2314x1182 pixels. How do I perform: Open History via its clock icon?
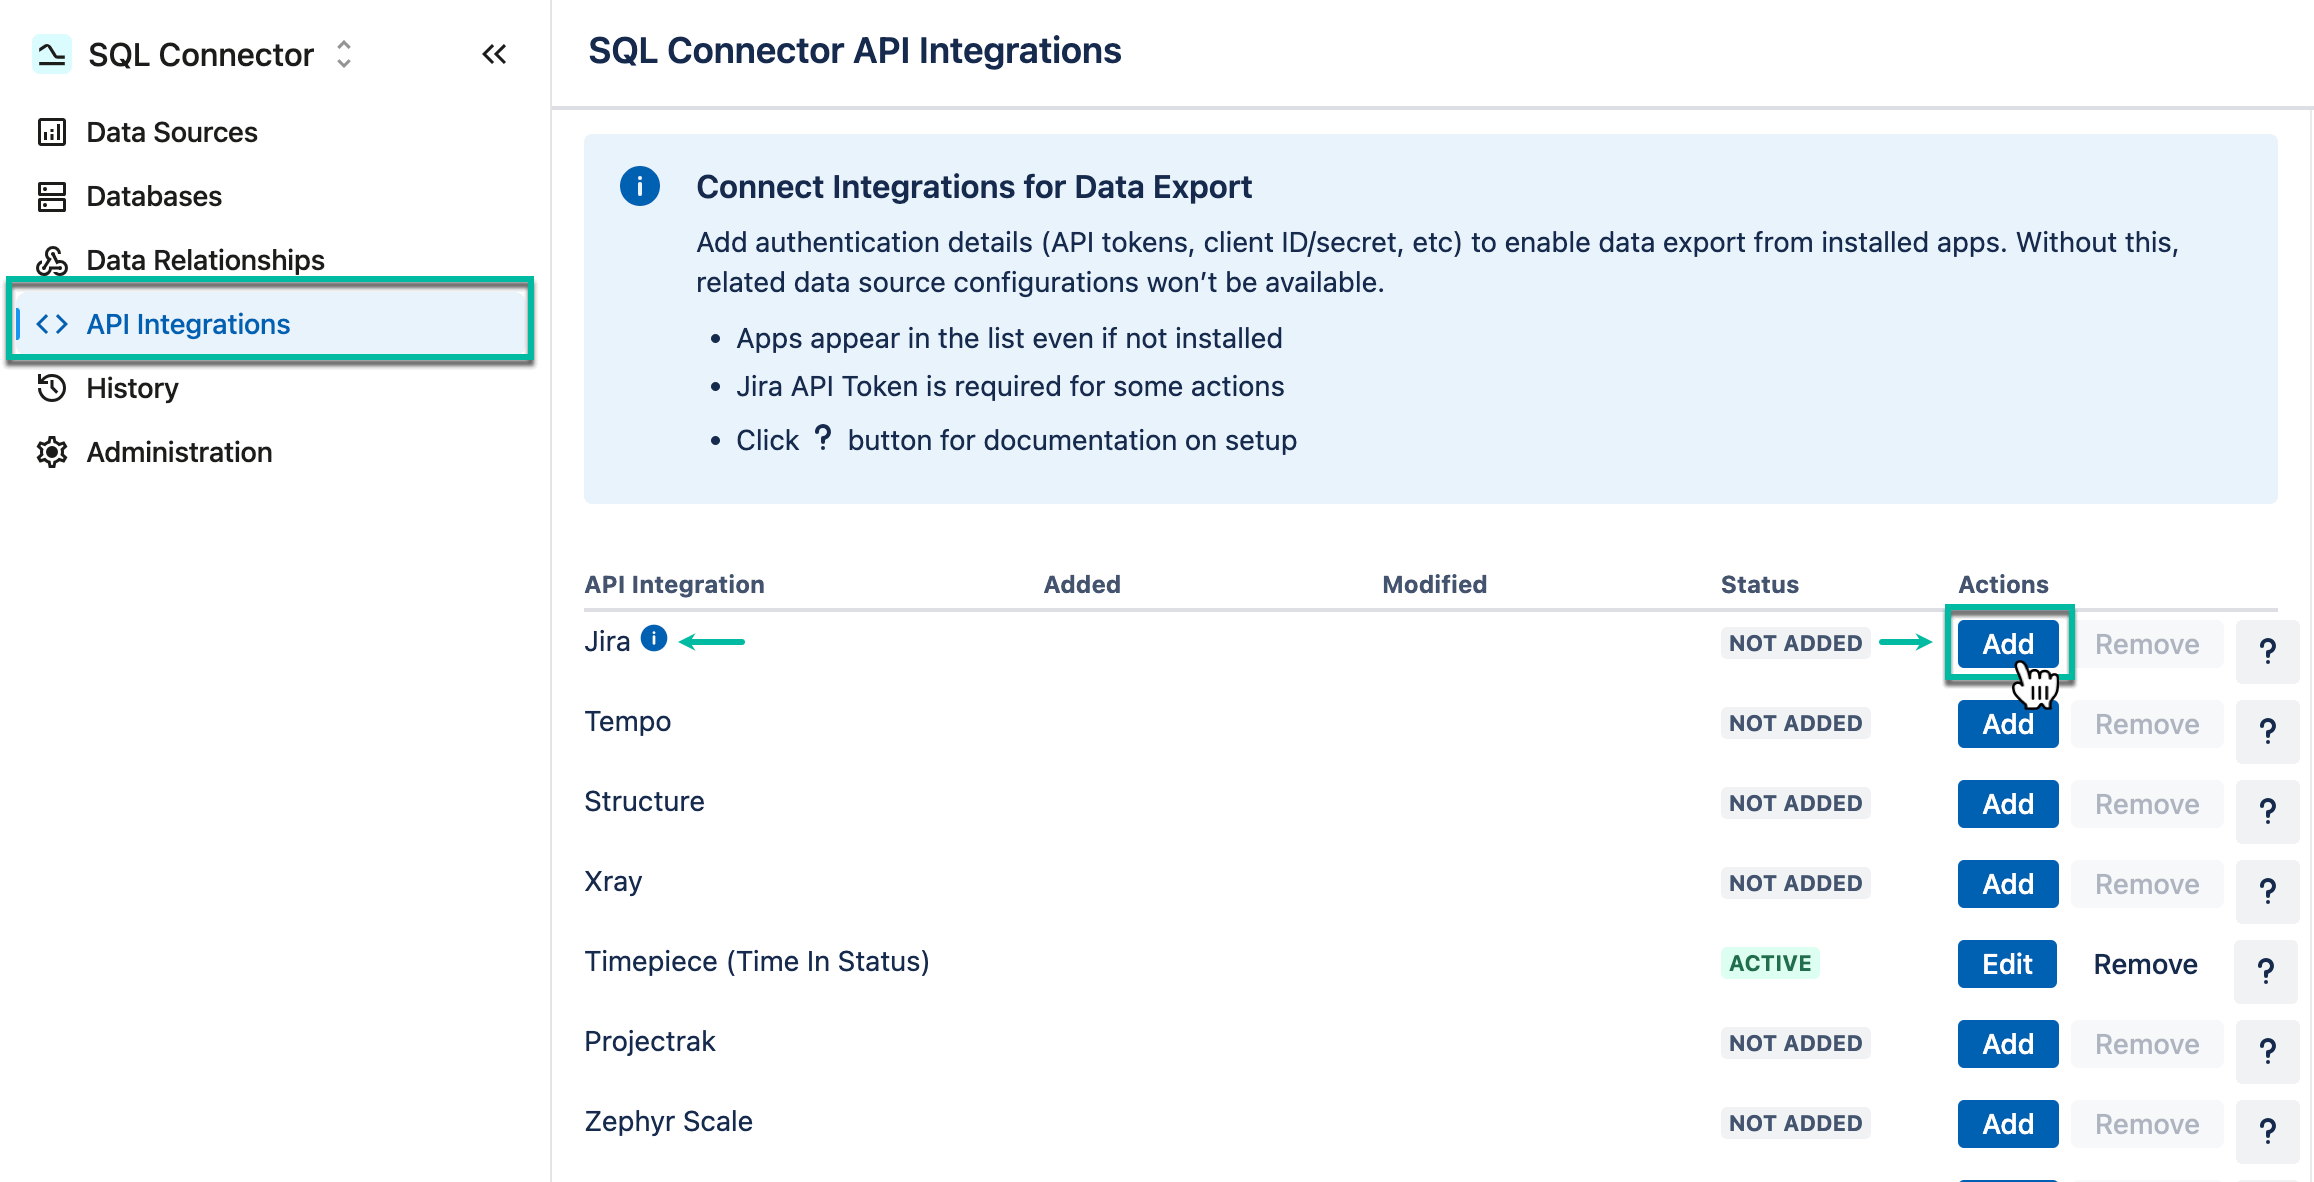coord(52,388)
